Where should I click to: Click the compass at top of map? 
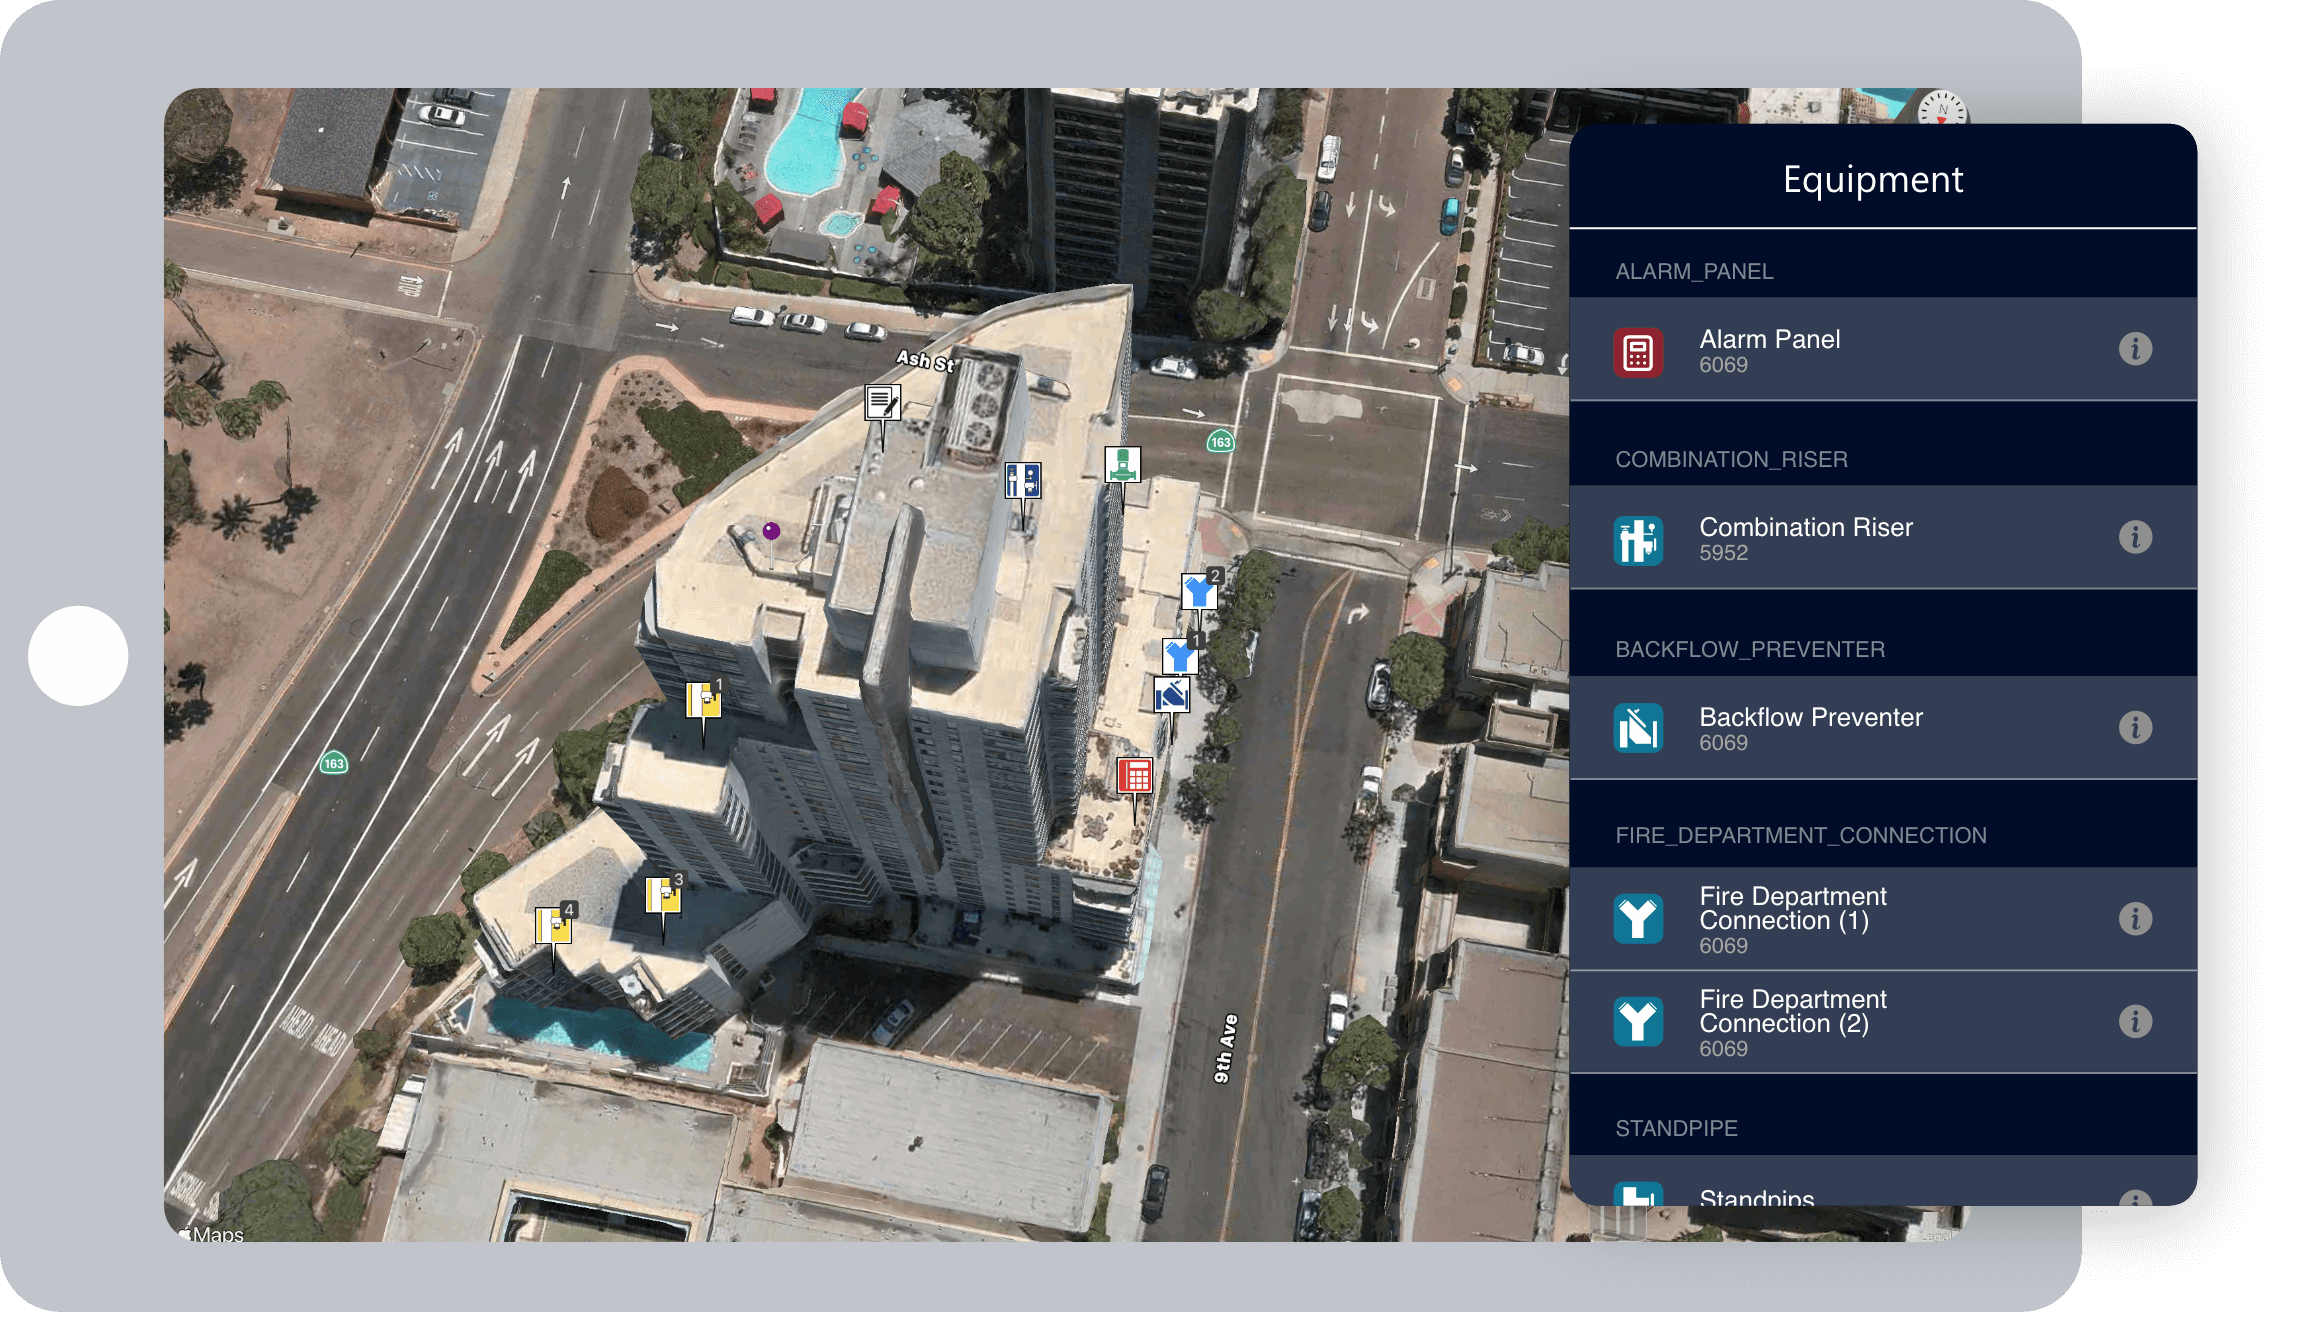tap(1942, 108)
